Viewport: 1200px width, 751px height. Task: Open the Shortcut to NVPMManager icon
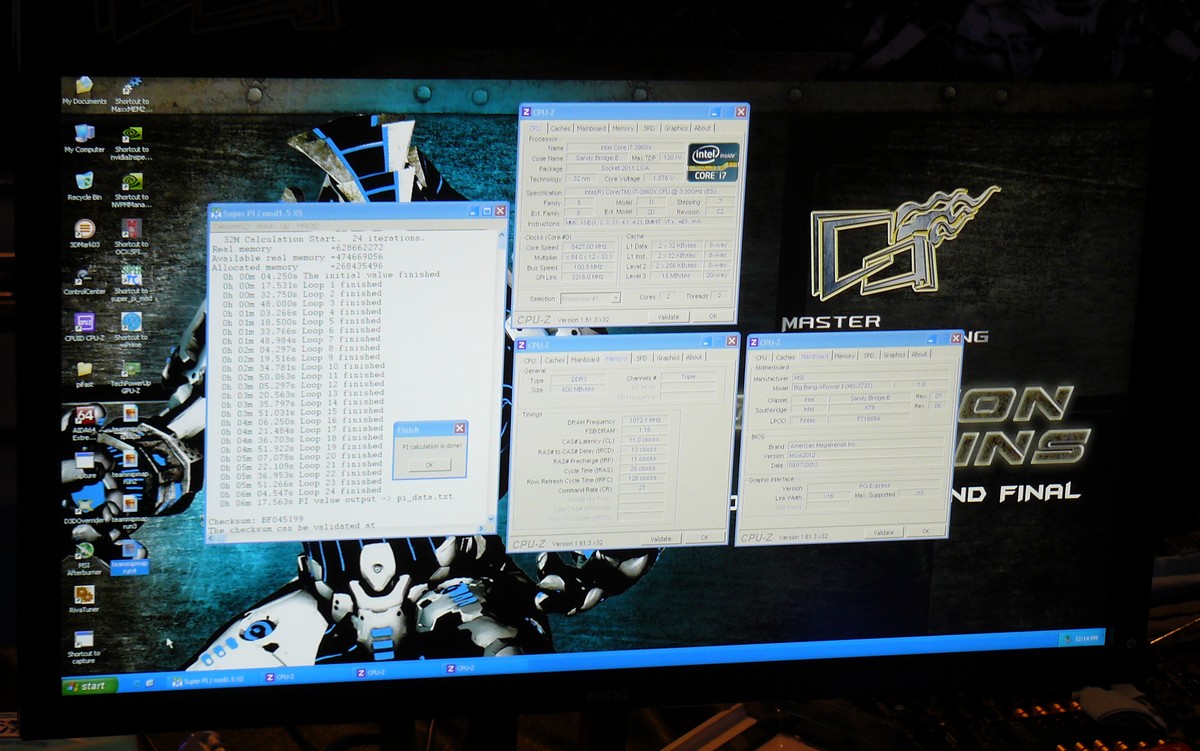(131, 190)
